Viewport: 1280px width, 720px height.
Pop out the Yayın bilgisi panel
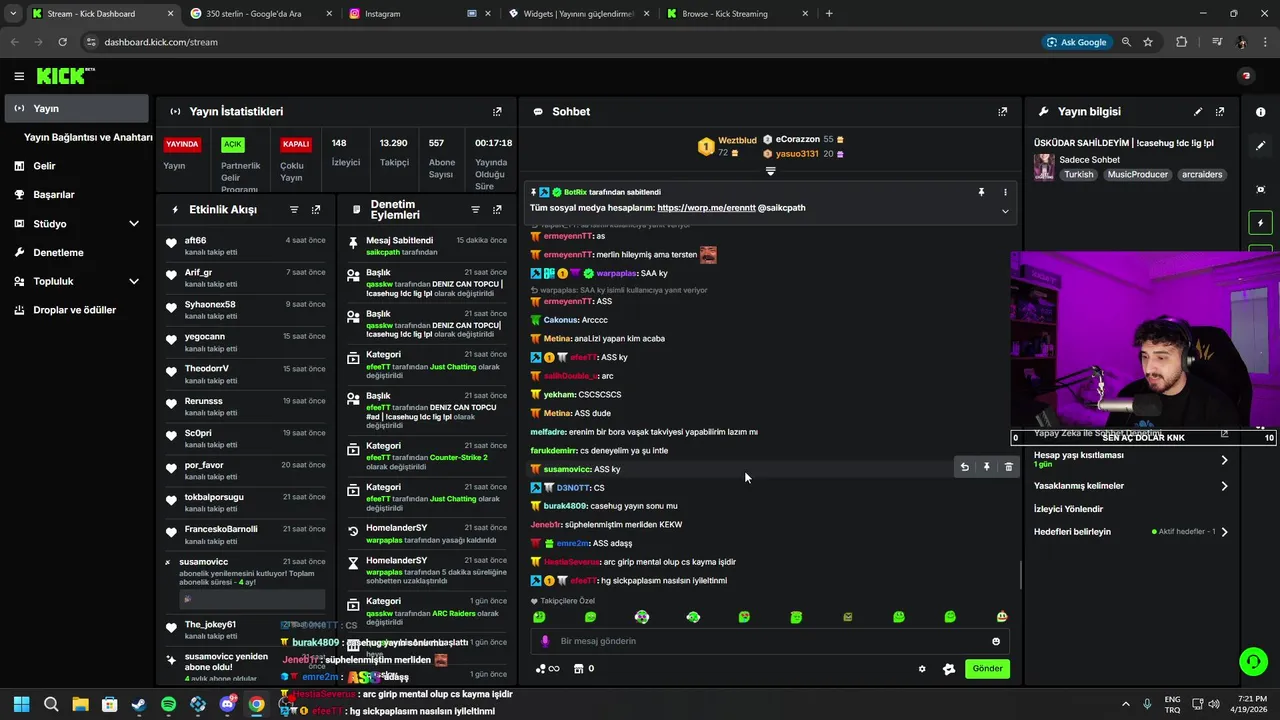[x=1220, y=112]
